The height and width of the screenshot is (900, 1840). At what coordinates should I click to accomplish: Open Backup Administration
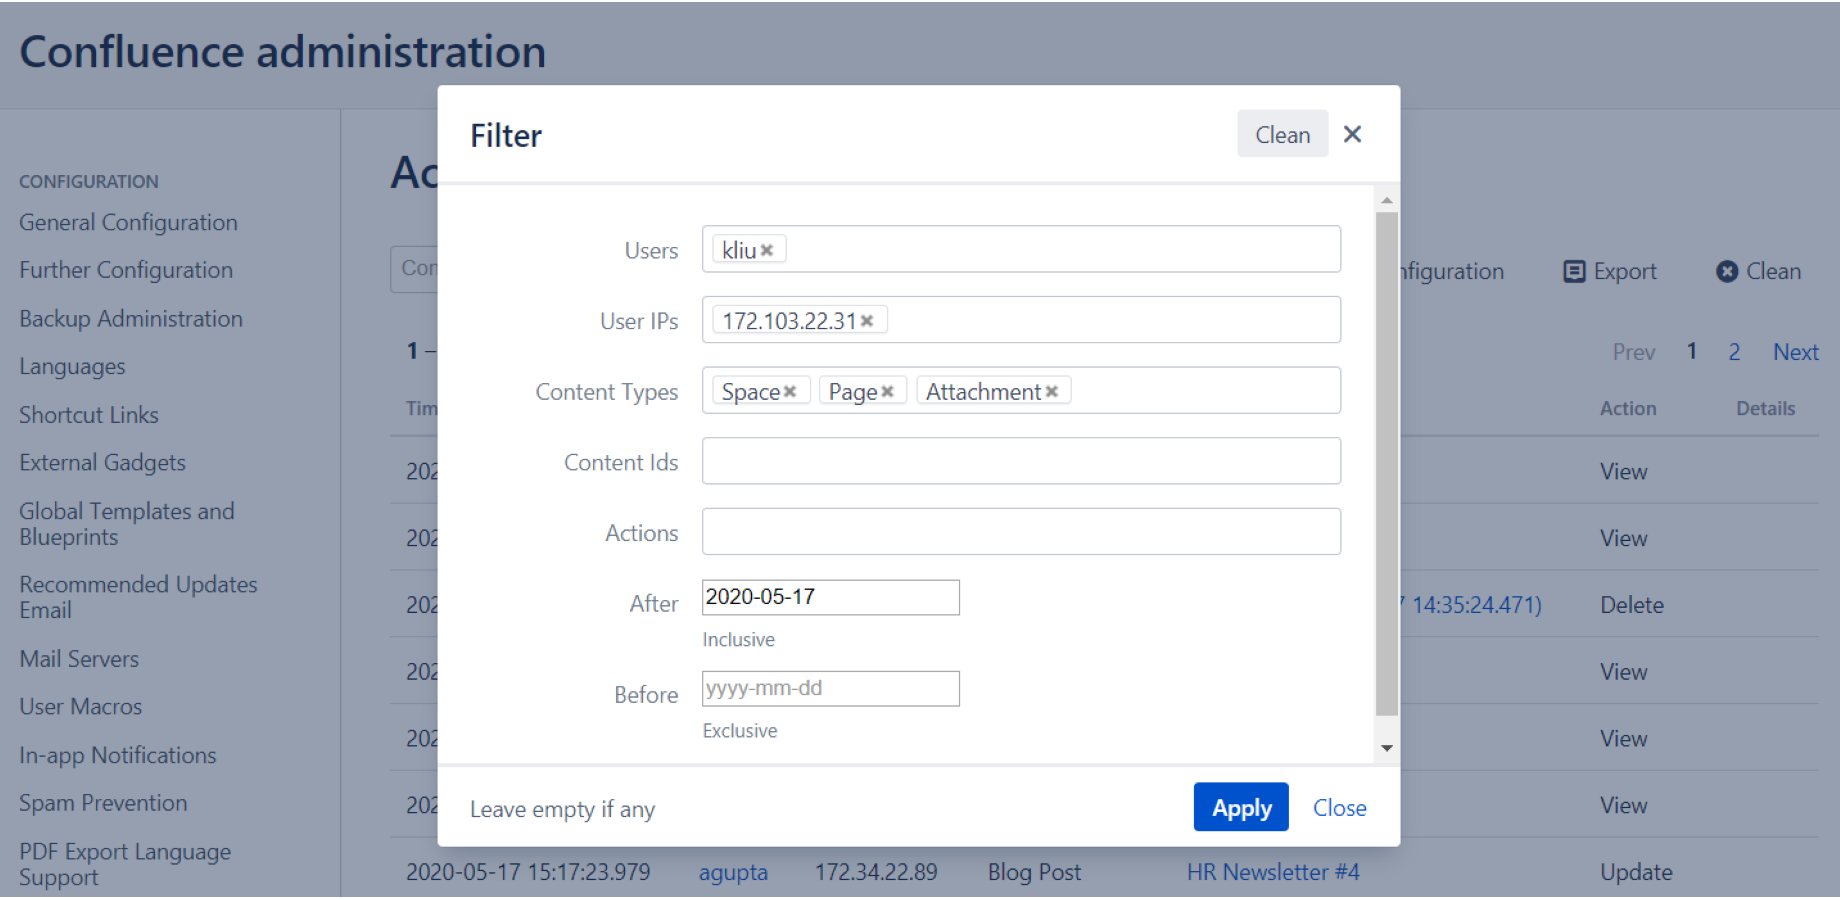[131, 319]
